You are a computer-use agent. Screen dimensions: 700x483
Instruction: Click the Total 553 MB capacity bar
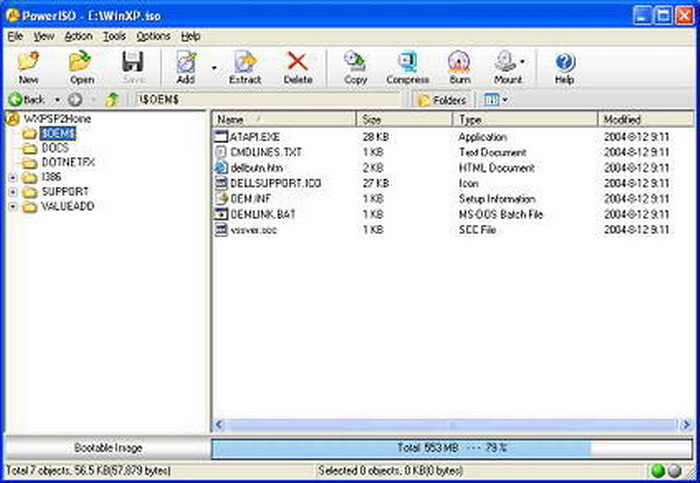pyautogui.click(x=452, y=448)
